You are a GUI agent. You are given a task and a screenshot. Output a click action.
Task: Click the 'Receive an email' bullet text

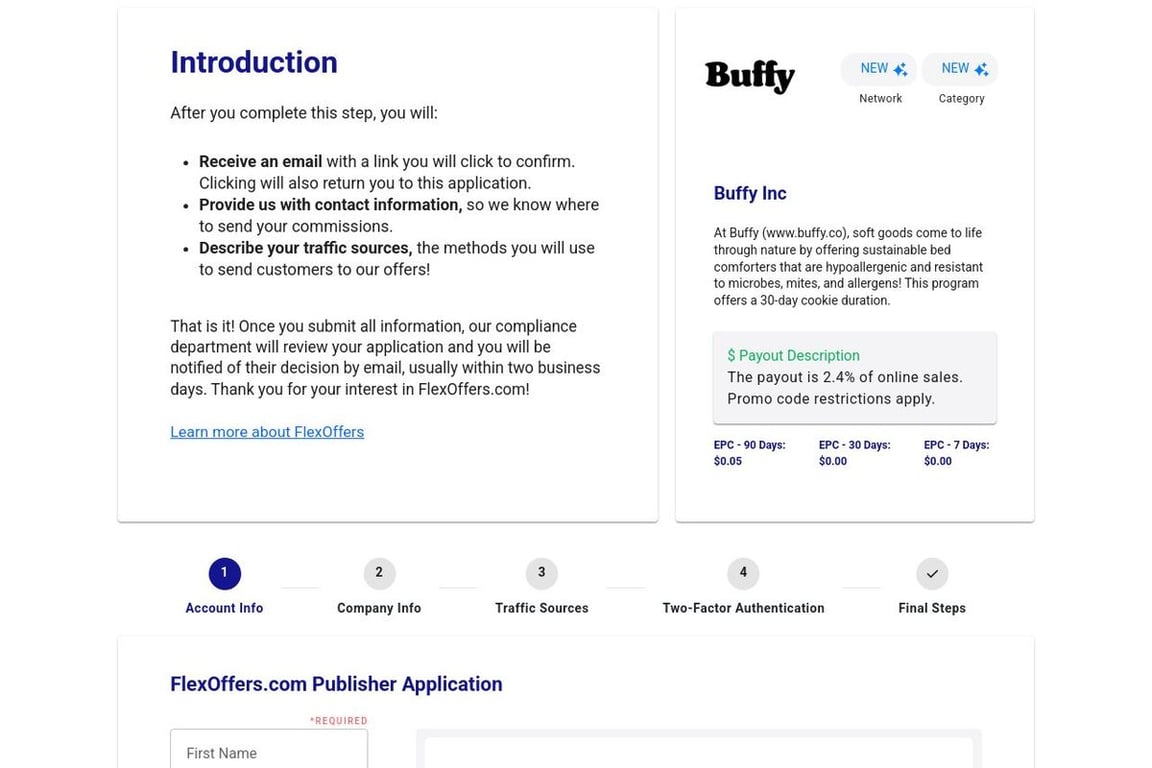click(260, 162)
